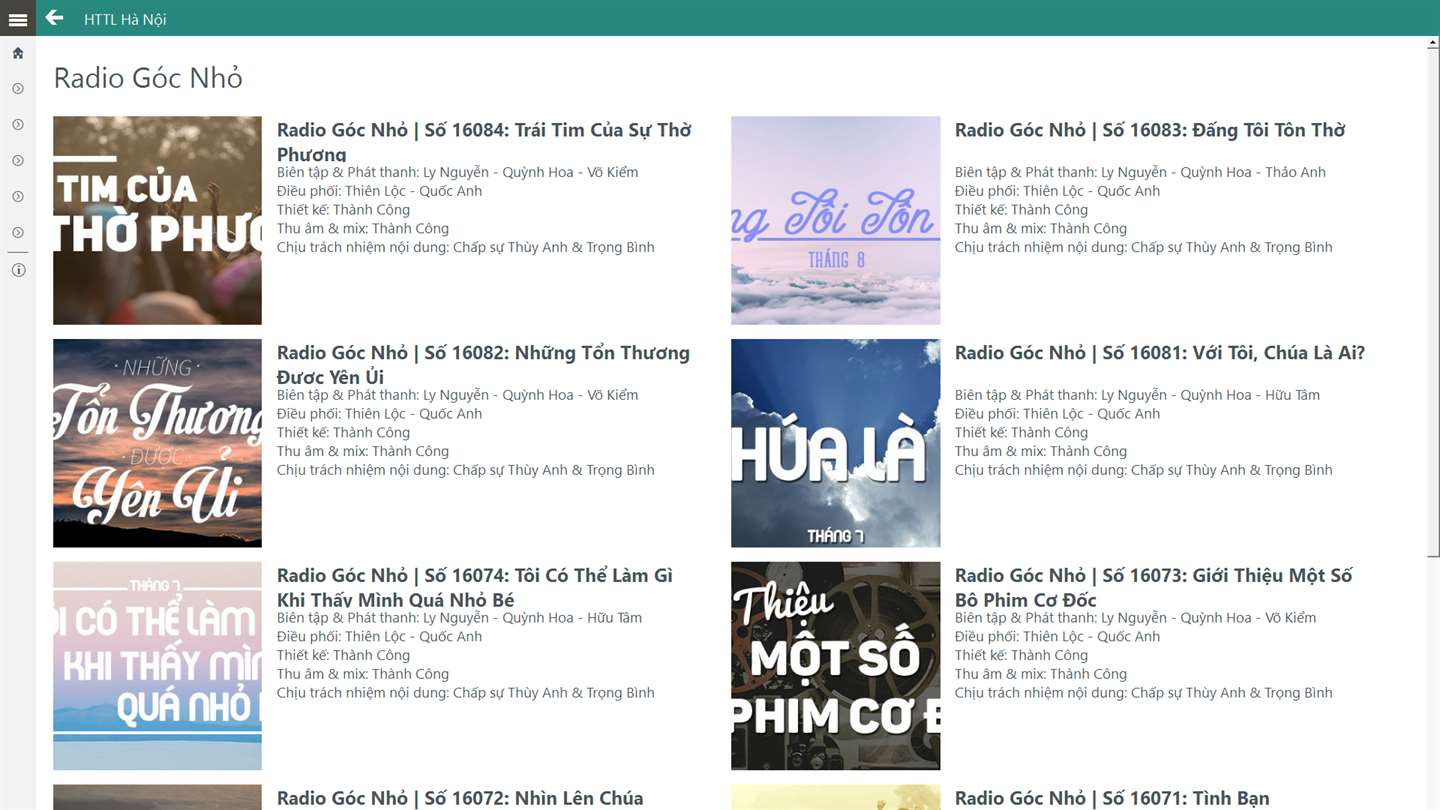Open the hamburger menu
1440x810 pixels.
click(x=17, y=19)
